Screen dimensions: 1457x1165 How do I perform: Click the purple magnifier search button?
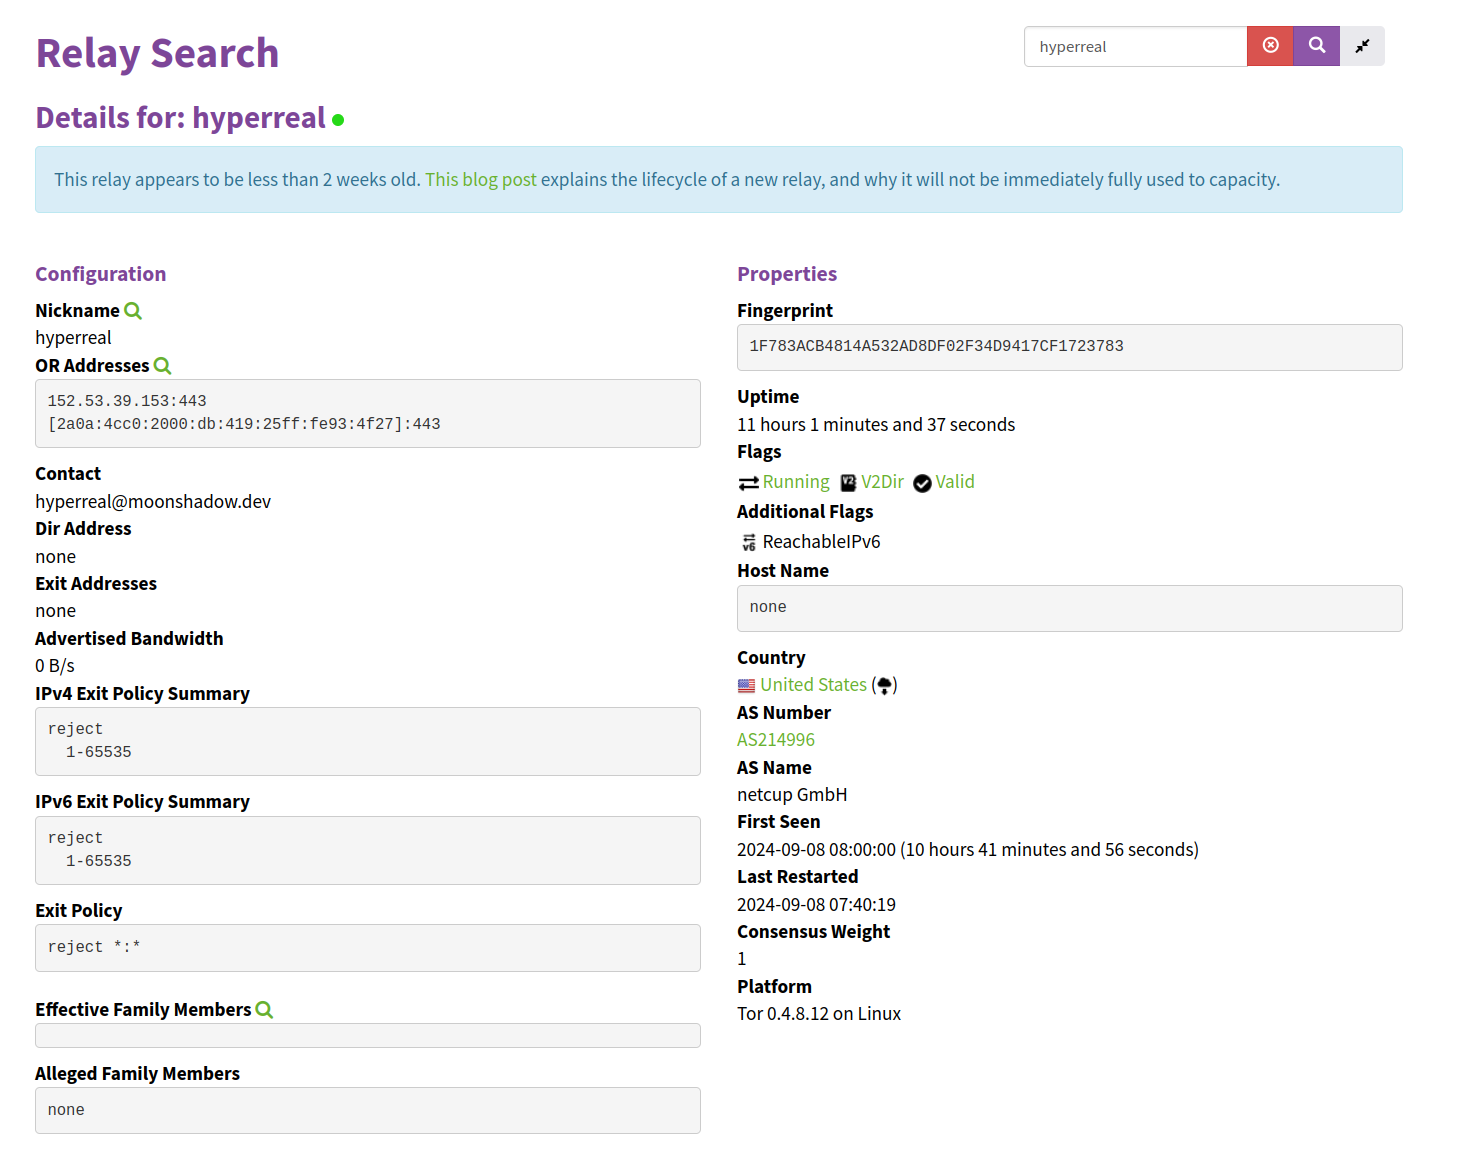[x=1316, y=46]
